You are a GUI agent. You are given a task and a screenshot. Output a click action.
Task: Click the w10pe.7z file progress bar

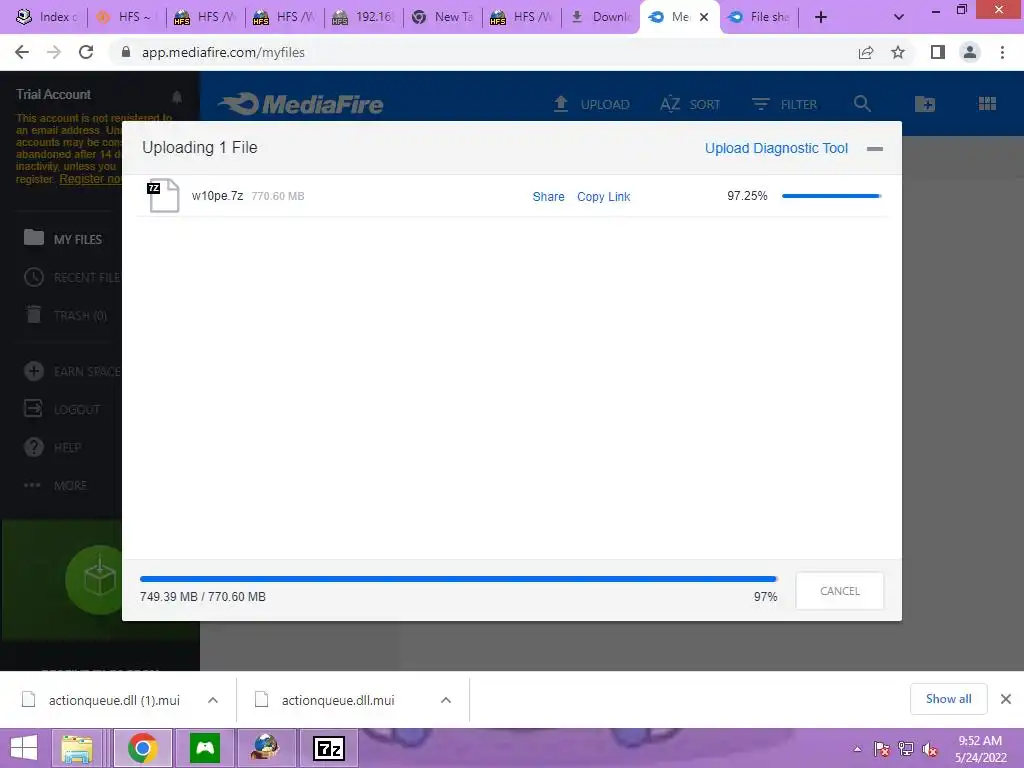point(831,196)
